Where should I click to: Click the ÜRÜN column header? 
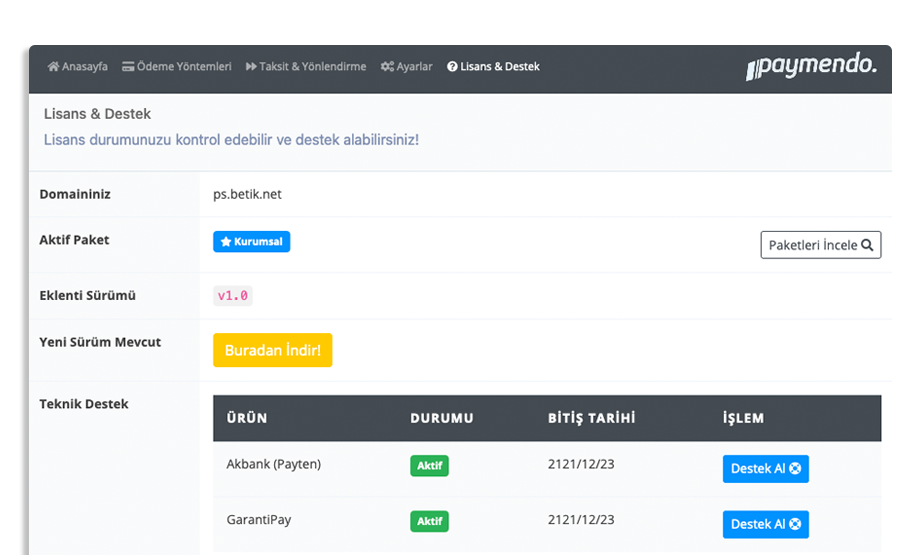247,418
